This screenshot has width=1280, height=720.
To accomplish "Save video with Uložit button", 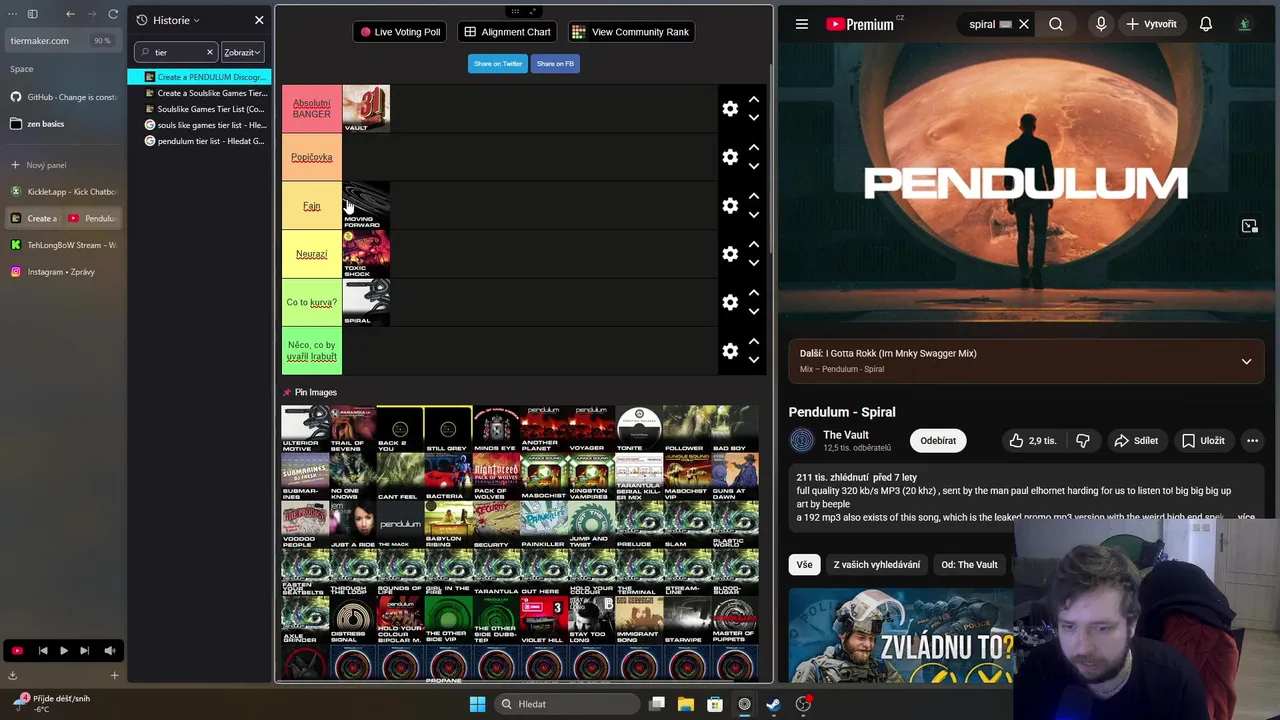I will click(1203, 441).
